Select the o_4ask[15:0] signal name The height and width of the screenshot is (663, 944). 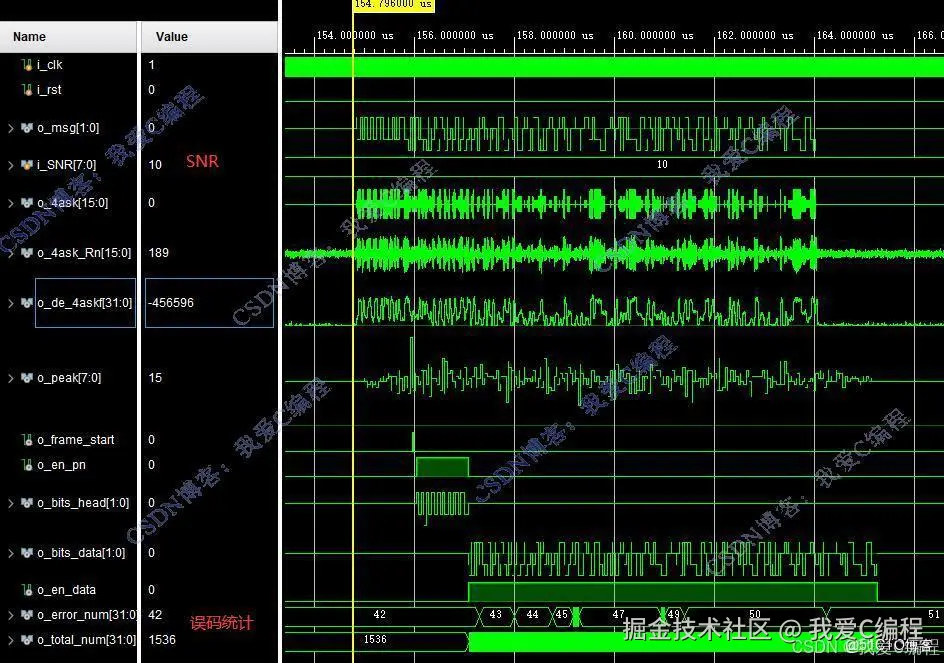pos(73,203)
